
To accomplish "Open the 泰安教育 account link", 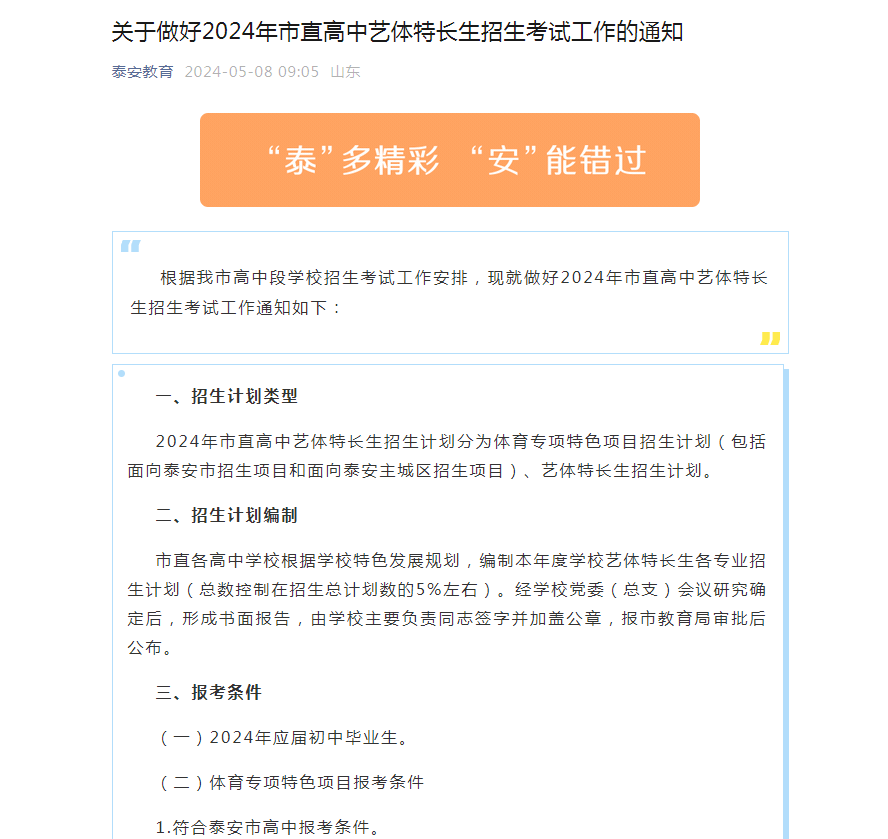I will (142, 72).
